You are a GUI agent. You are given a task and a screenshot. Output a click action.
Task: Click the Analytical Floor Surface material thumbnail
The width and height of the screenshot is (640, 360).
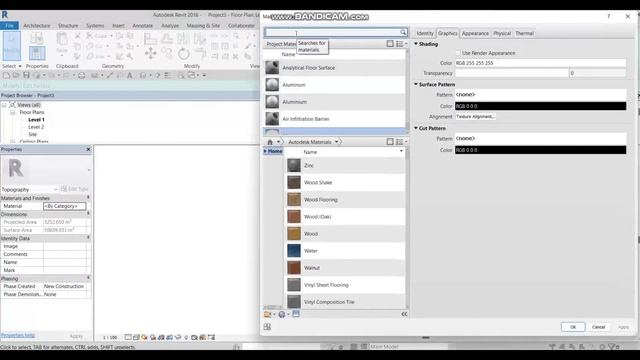272,68
